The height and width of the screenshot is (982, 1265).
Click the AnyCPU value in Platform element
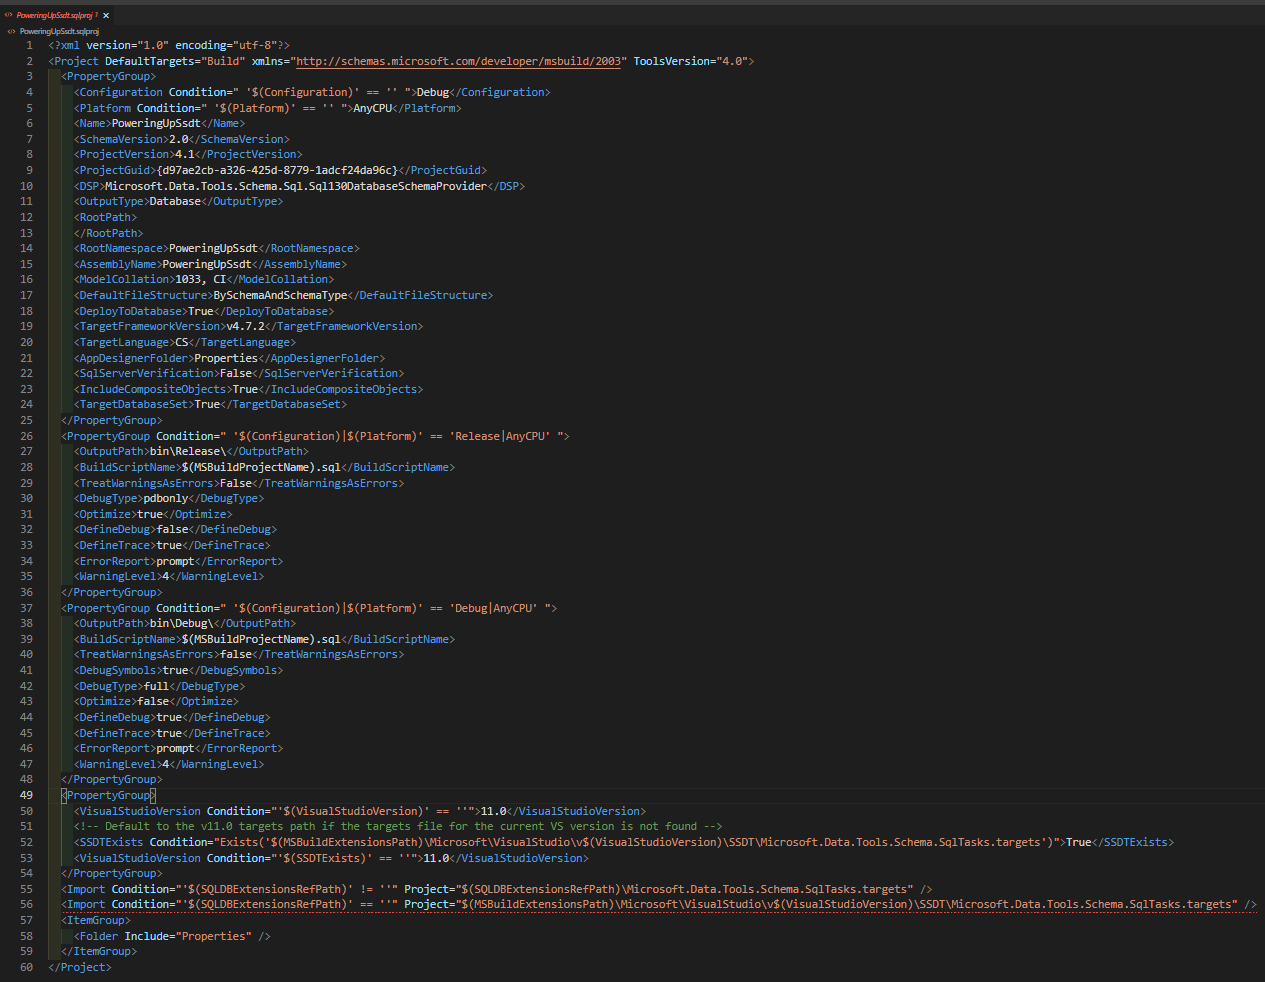pyautogui.click(x=373, y=108)
